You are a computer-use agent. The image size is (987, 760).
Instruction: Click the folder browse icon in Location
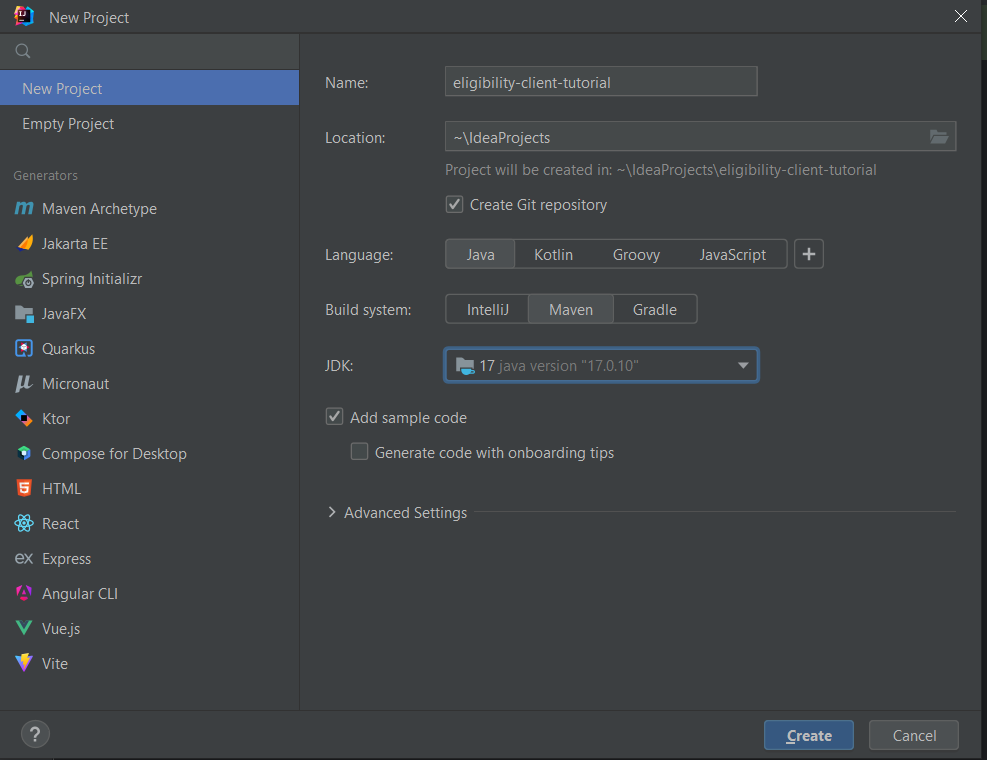(938, 137)
